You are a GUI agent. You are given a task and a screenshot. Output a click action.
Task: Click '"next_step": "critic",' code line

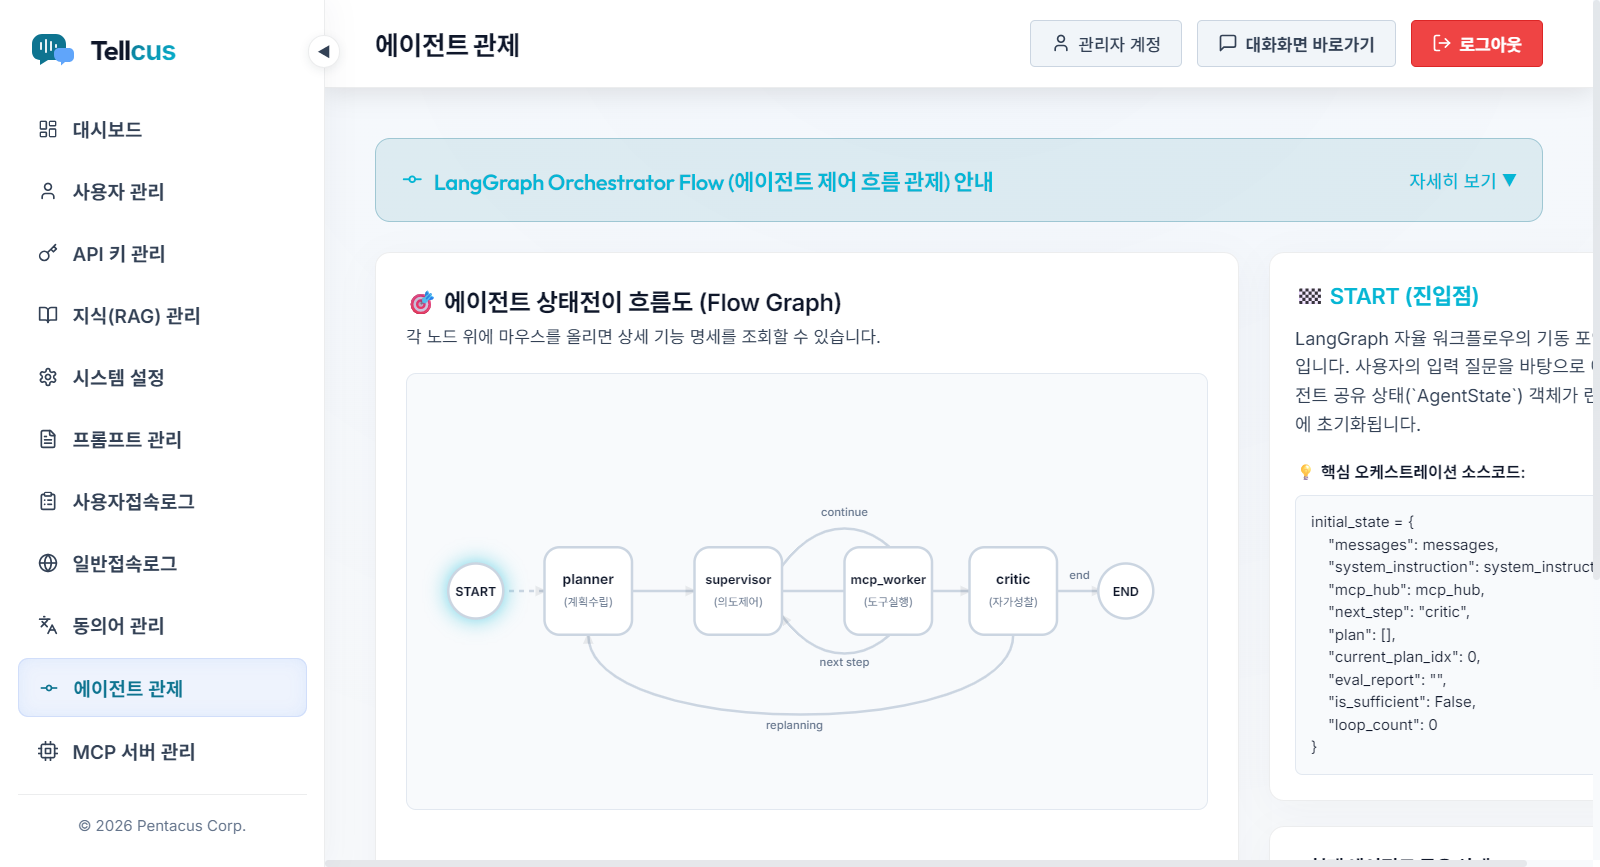(x=1399, y=612)
